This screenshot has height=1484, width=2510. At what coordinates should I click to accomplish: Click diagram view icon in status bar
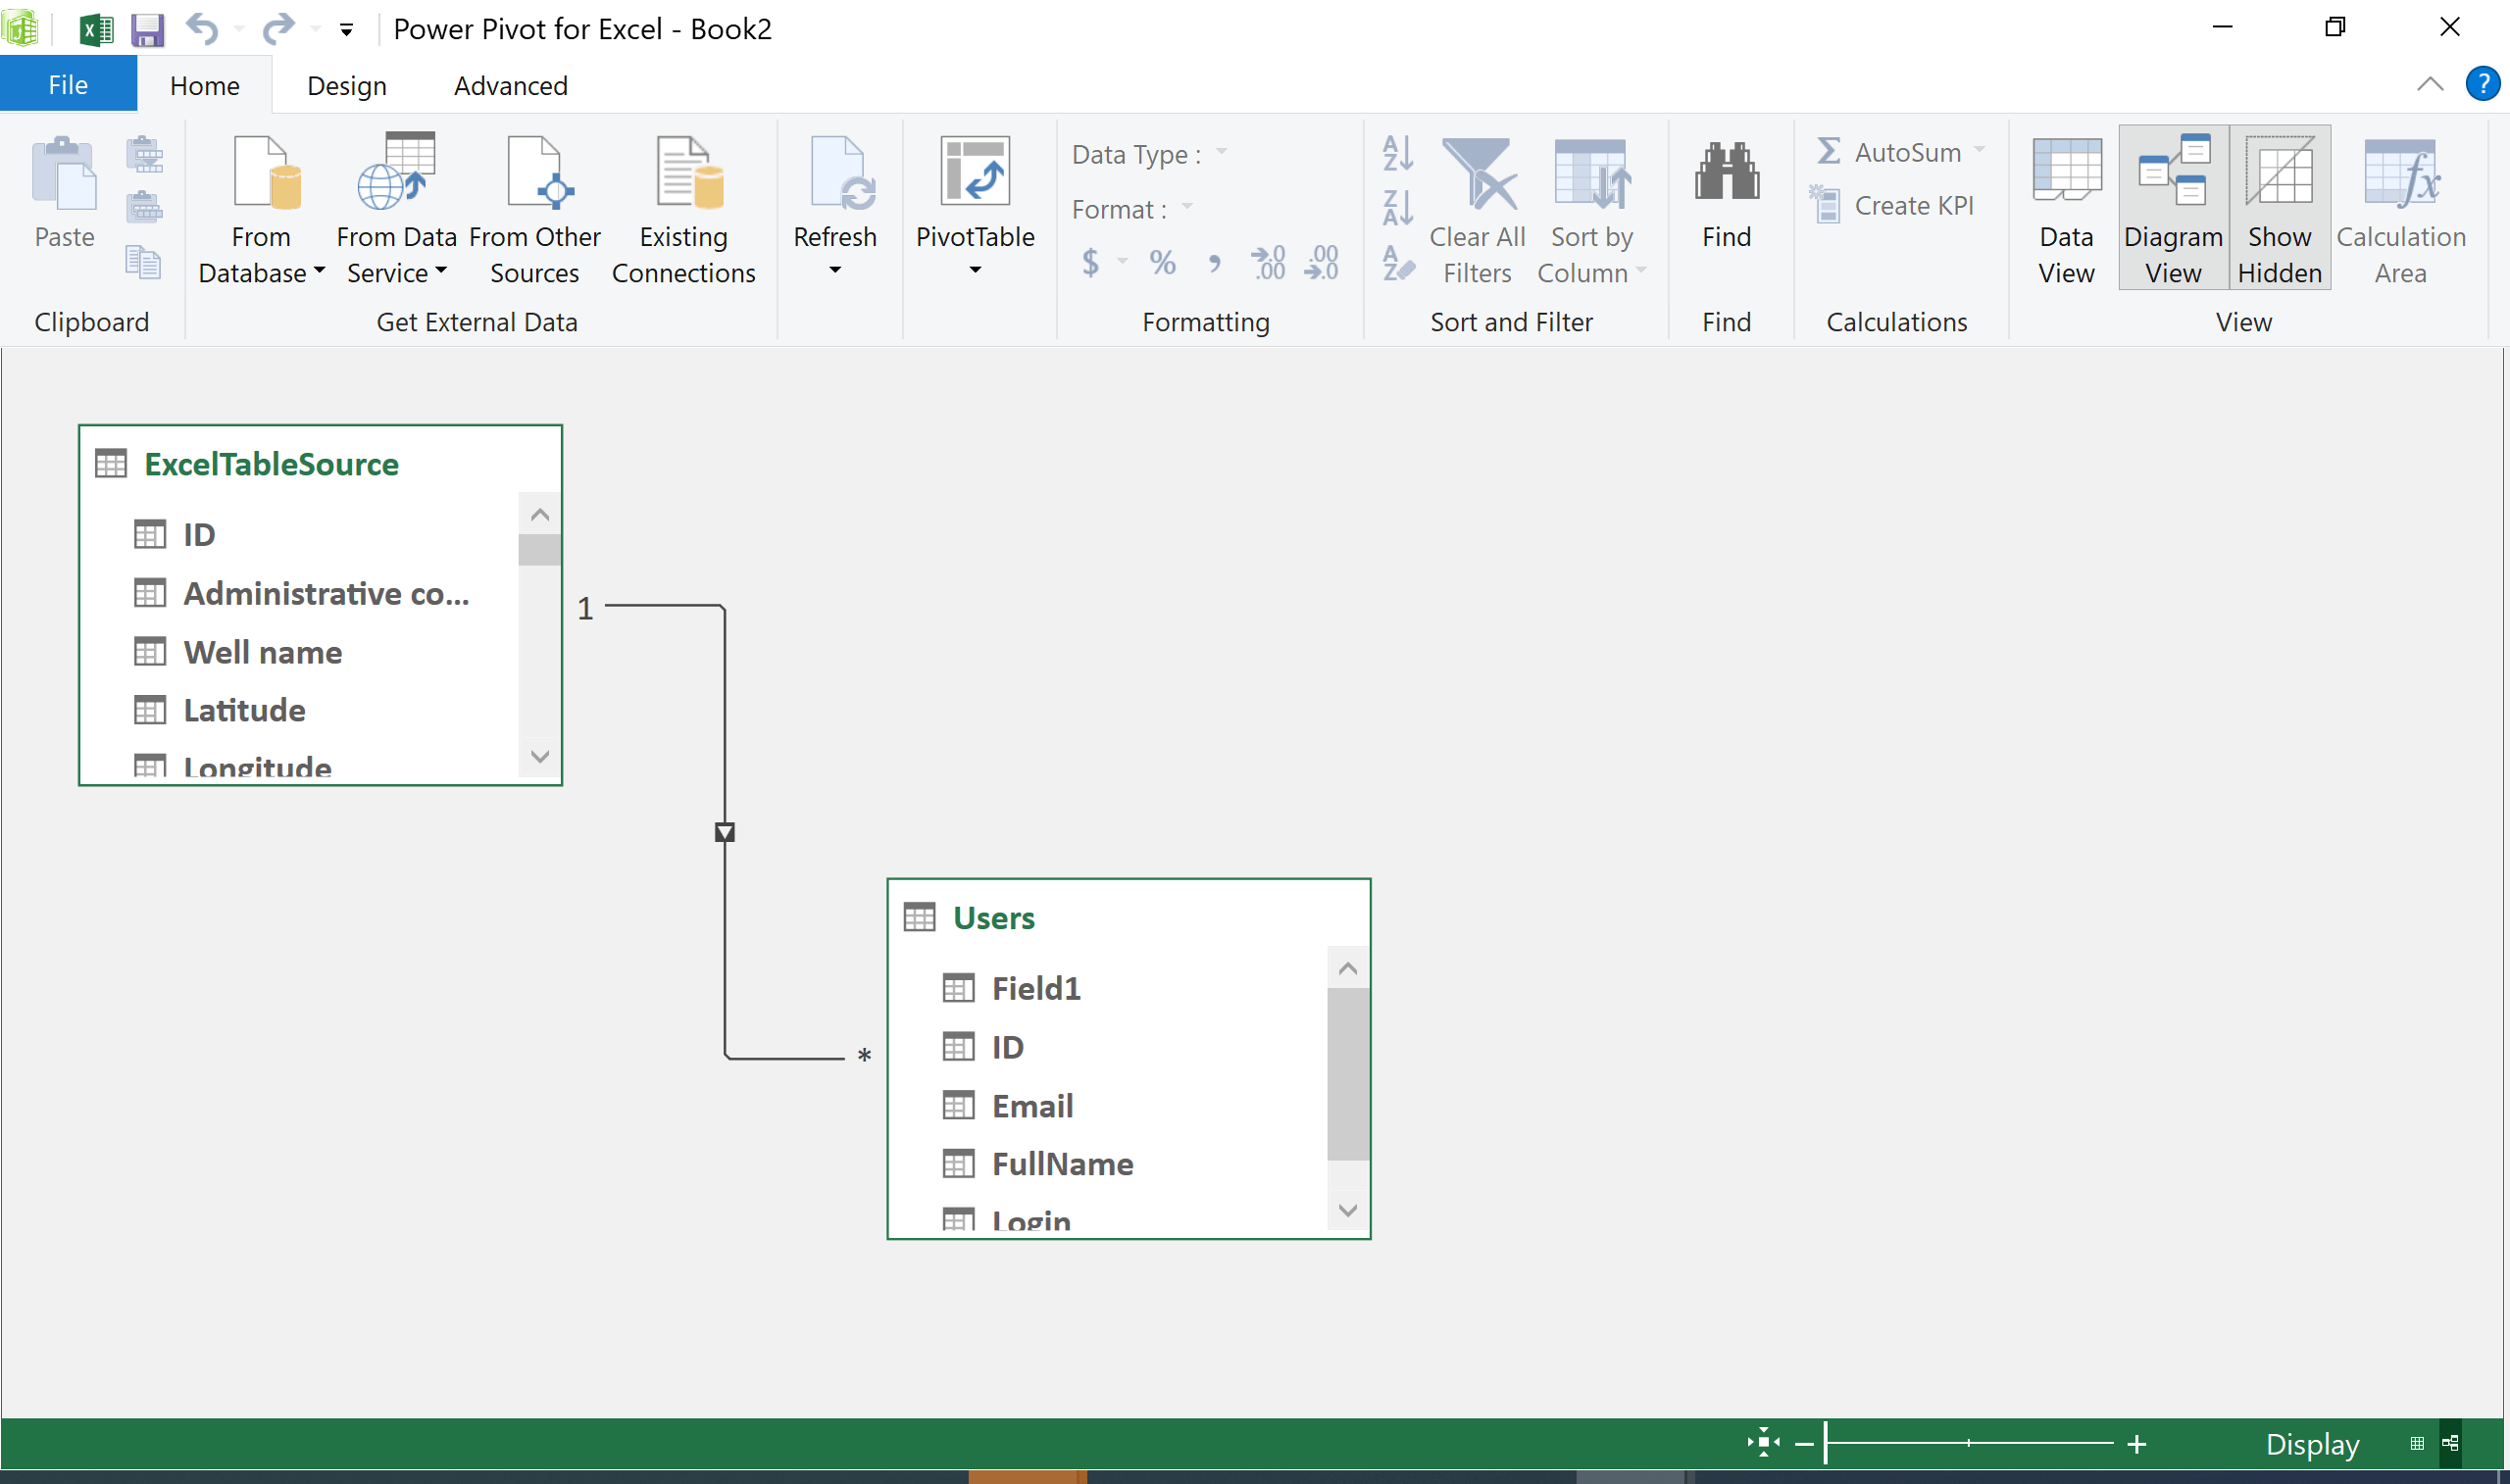[2450, 1443]
